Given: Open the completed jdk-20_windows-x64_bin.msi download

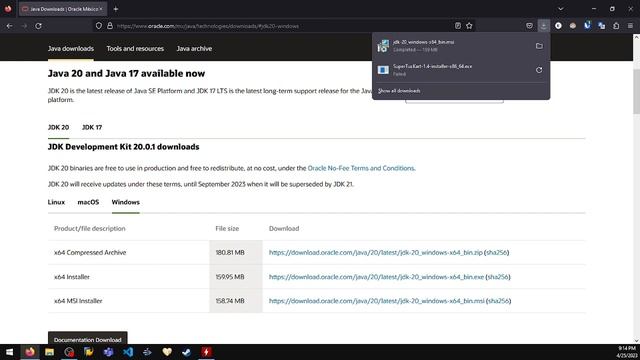Looking at the screenshot, I should coord(452,46).
